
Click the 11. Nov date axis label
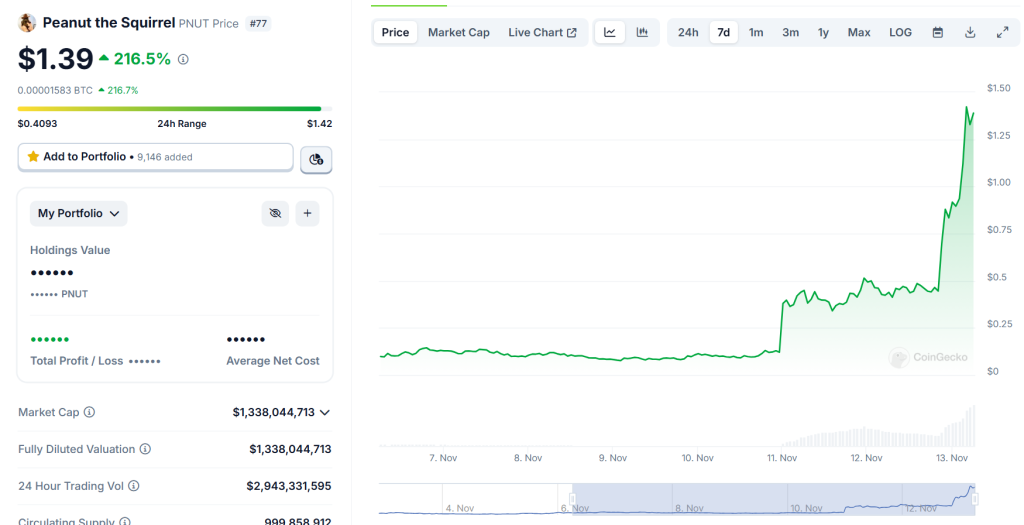(782, 458)
